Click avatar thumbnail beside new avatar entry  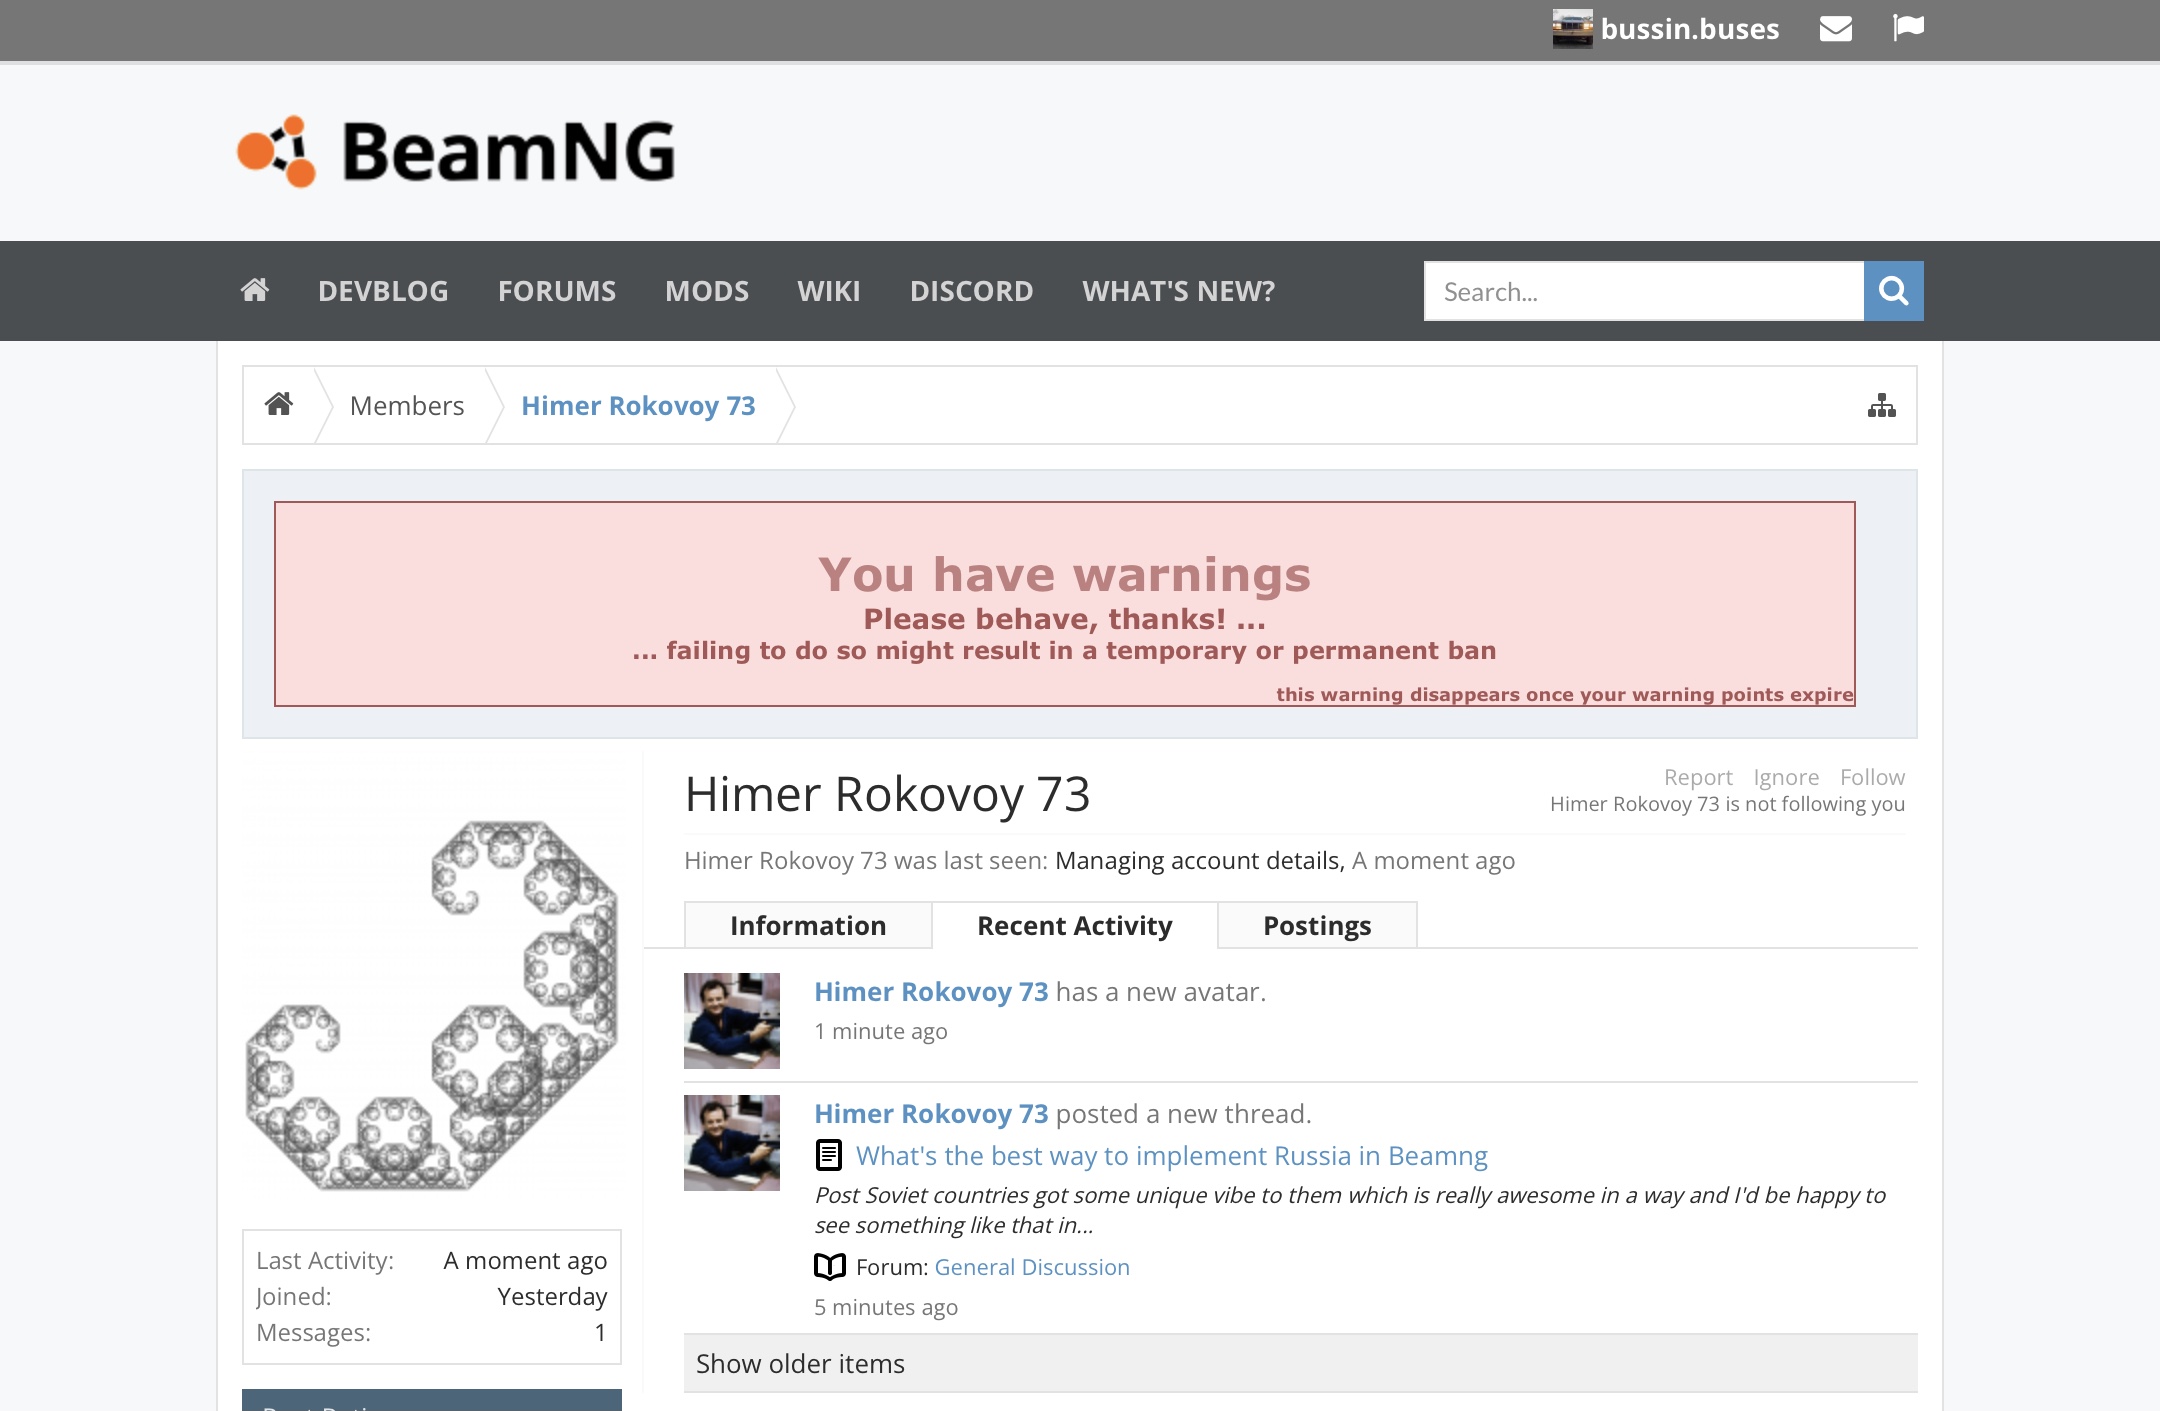coord(732,1021)
